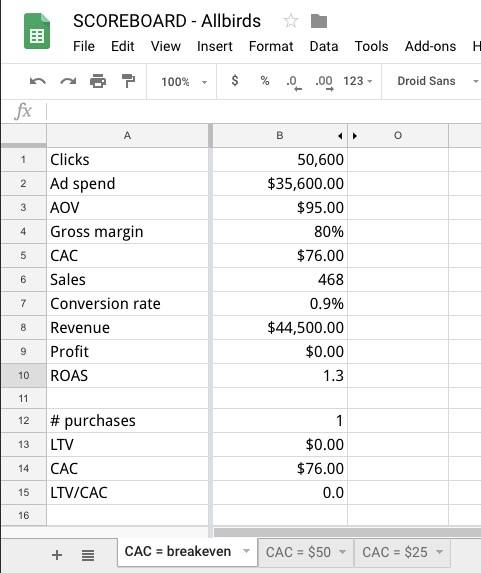
Task: Redo the last action
Action: tap(68, 81)
